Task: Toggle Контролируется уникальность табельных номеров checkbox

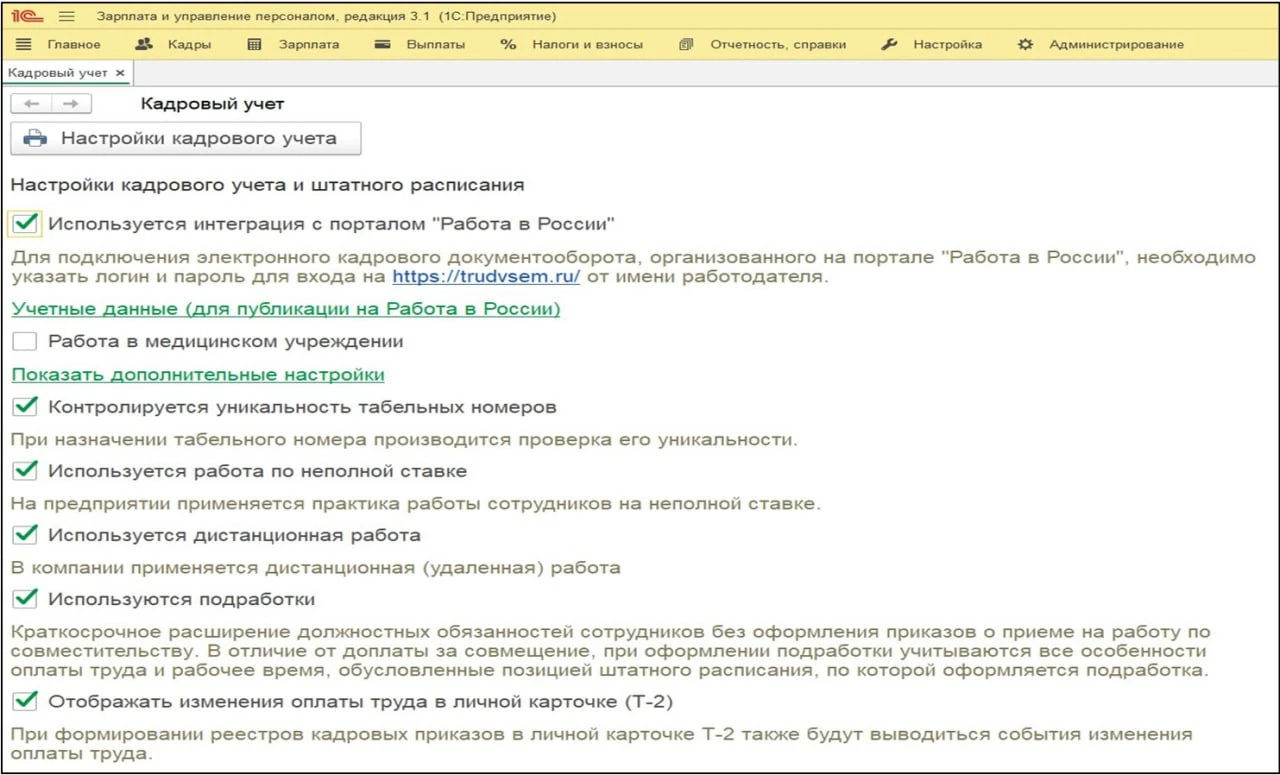Action: point(25,407)
